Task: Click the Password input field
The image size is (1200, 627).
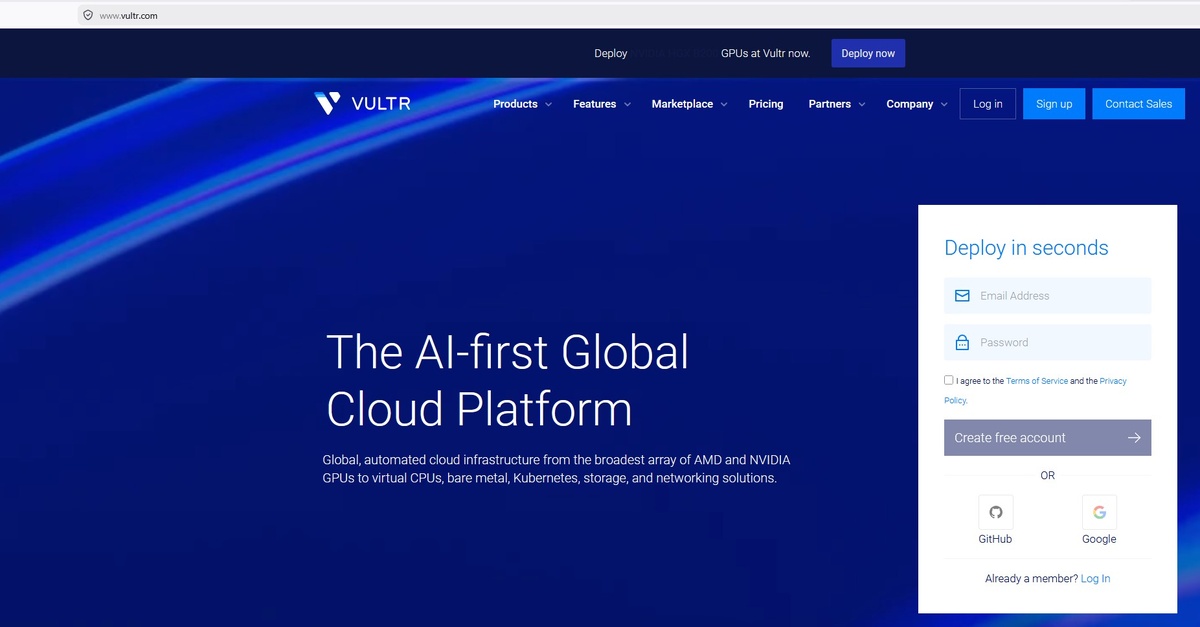Action: [1047, 343]
